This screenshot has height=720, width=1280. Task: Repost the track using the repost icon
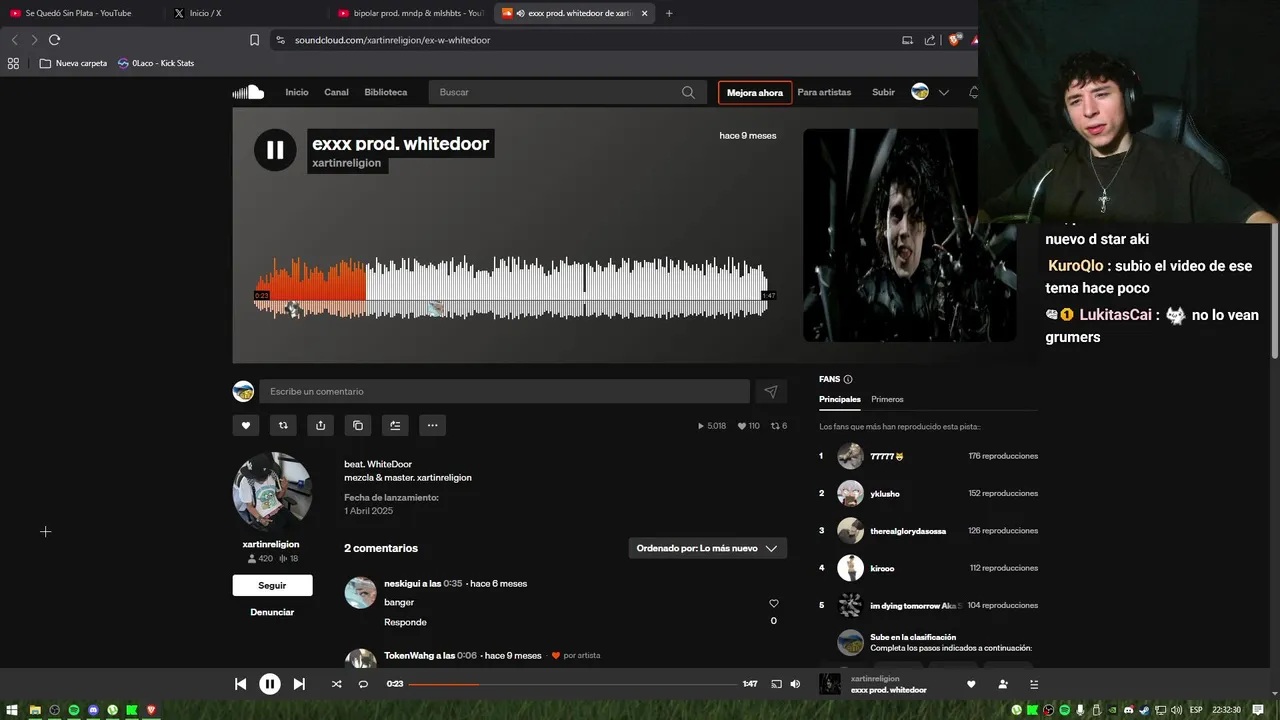tap(283, 425)
